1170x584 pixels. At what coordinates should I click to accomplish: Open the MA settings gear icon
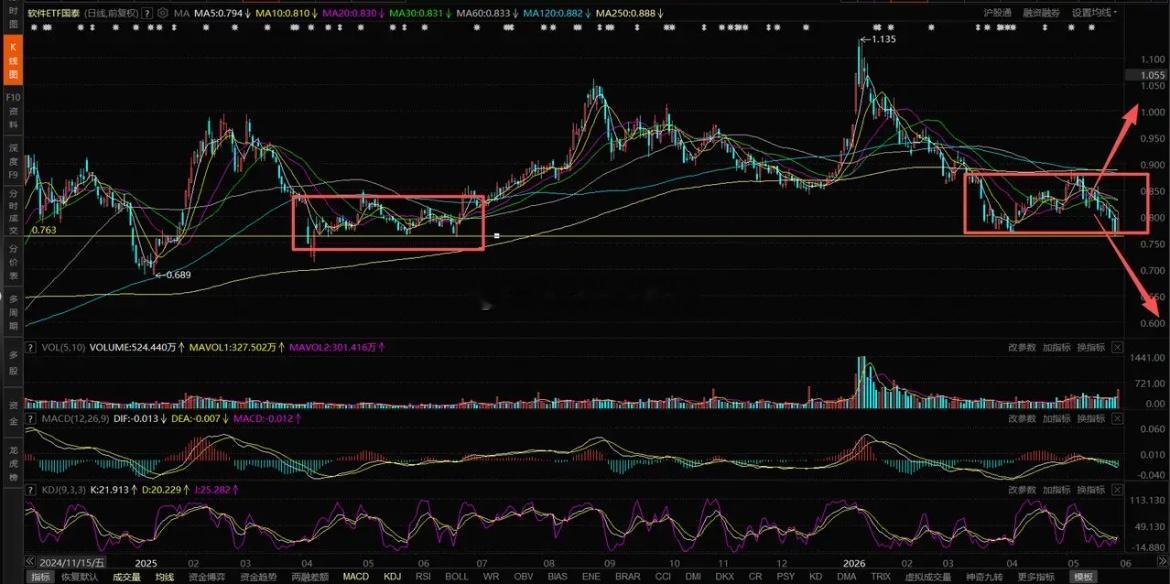tap(162, 13)
